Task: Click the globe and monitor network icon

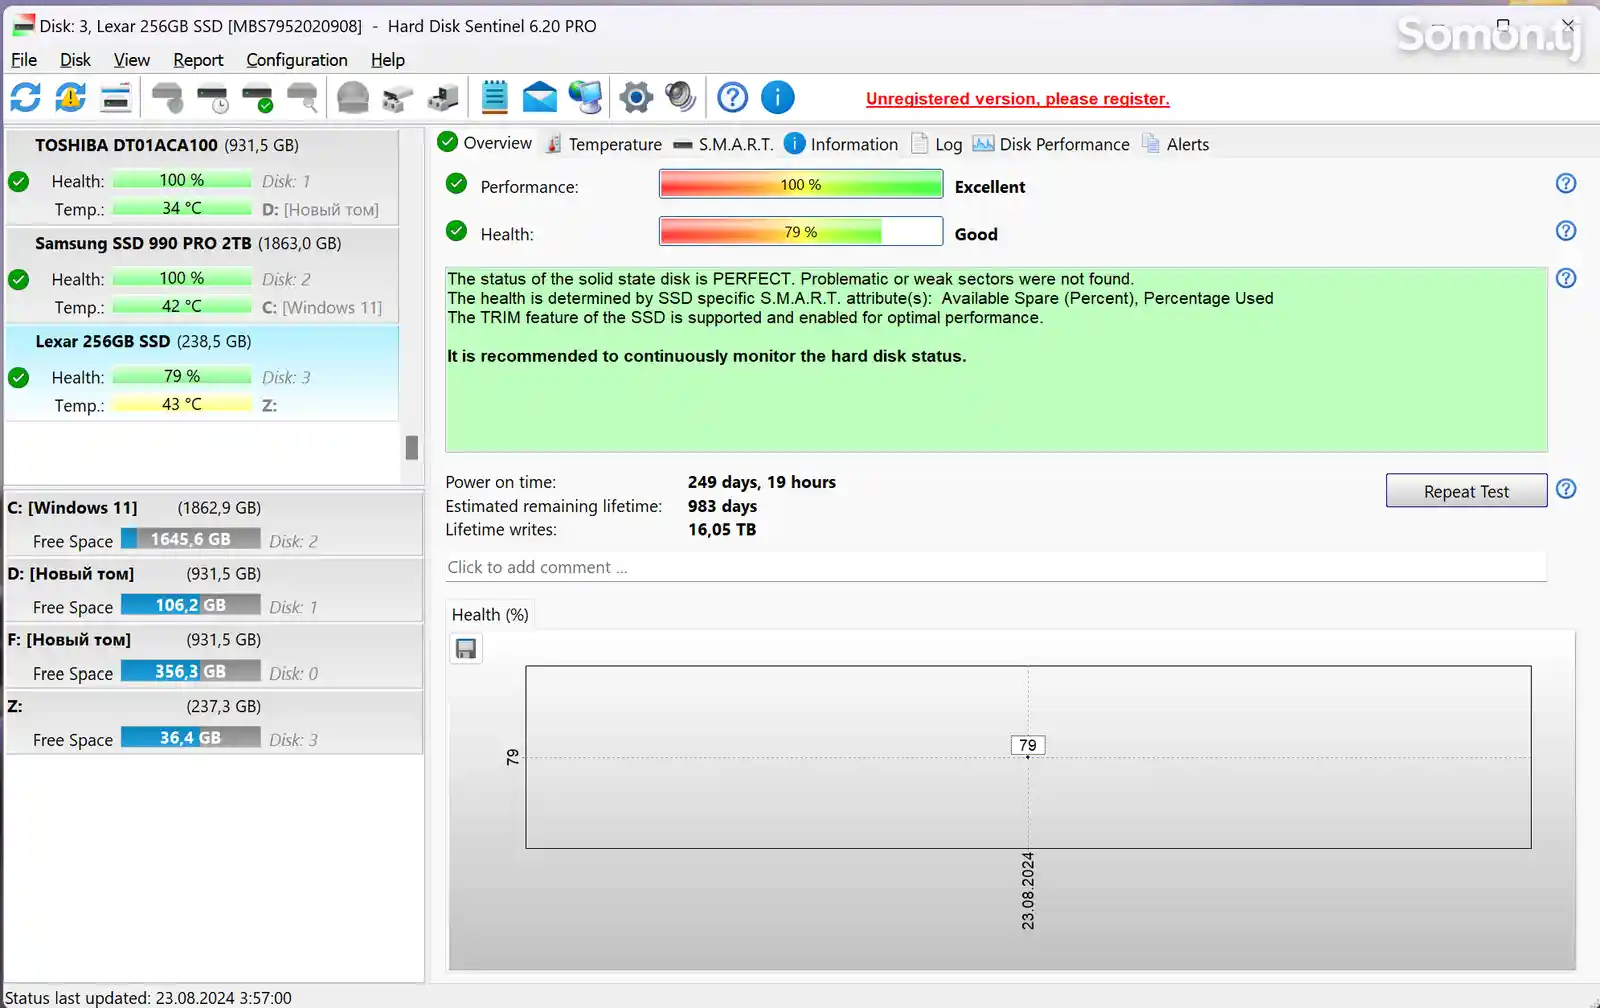Action: click(585, 97)
